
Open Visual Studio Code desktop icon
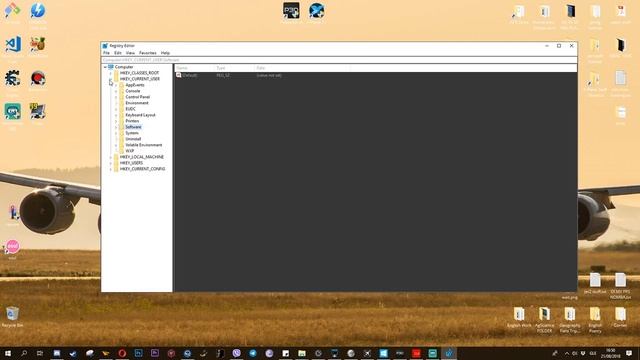point(13,44)
